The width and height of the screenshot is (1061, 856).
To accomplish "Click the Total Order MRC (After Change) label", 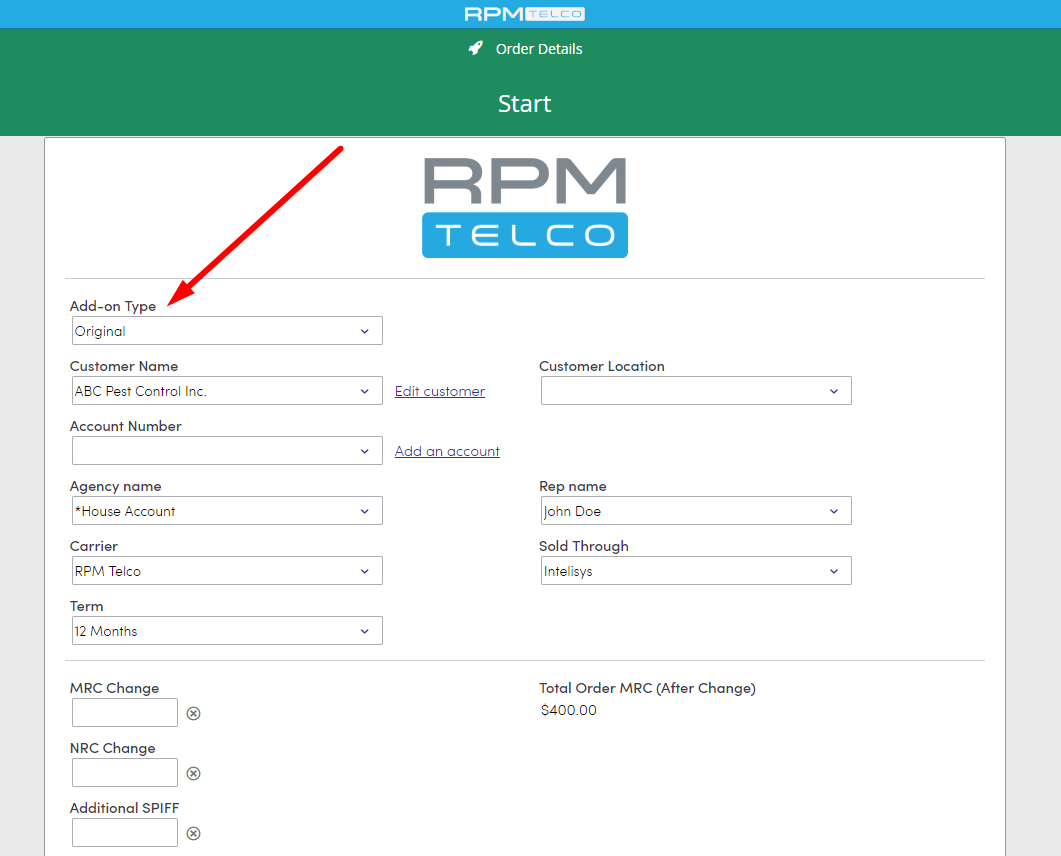I will coord(648,688).
